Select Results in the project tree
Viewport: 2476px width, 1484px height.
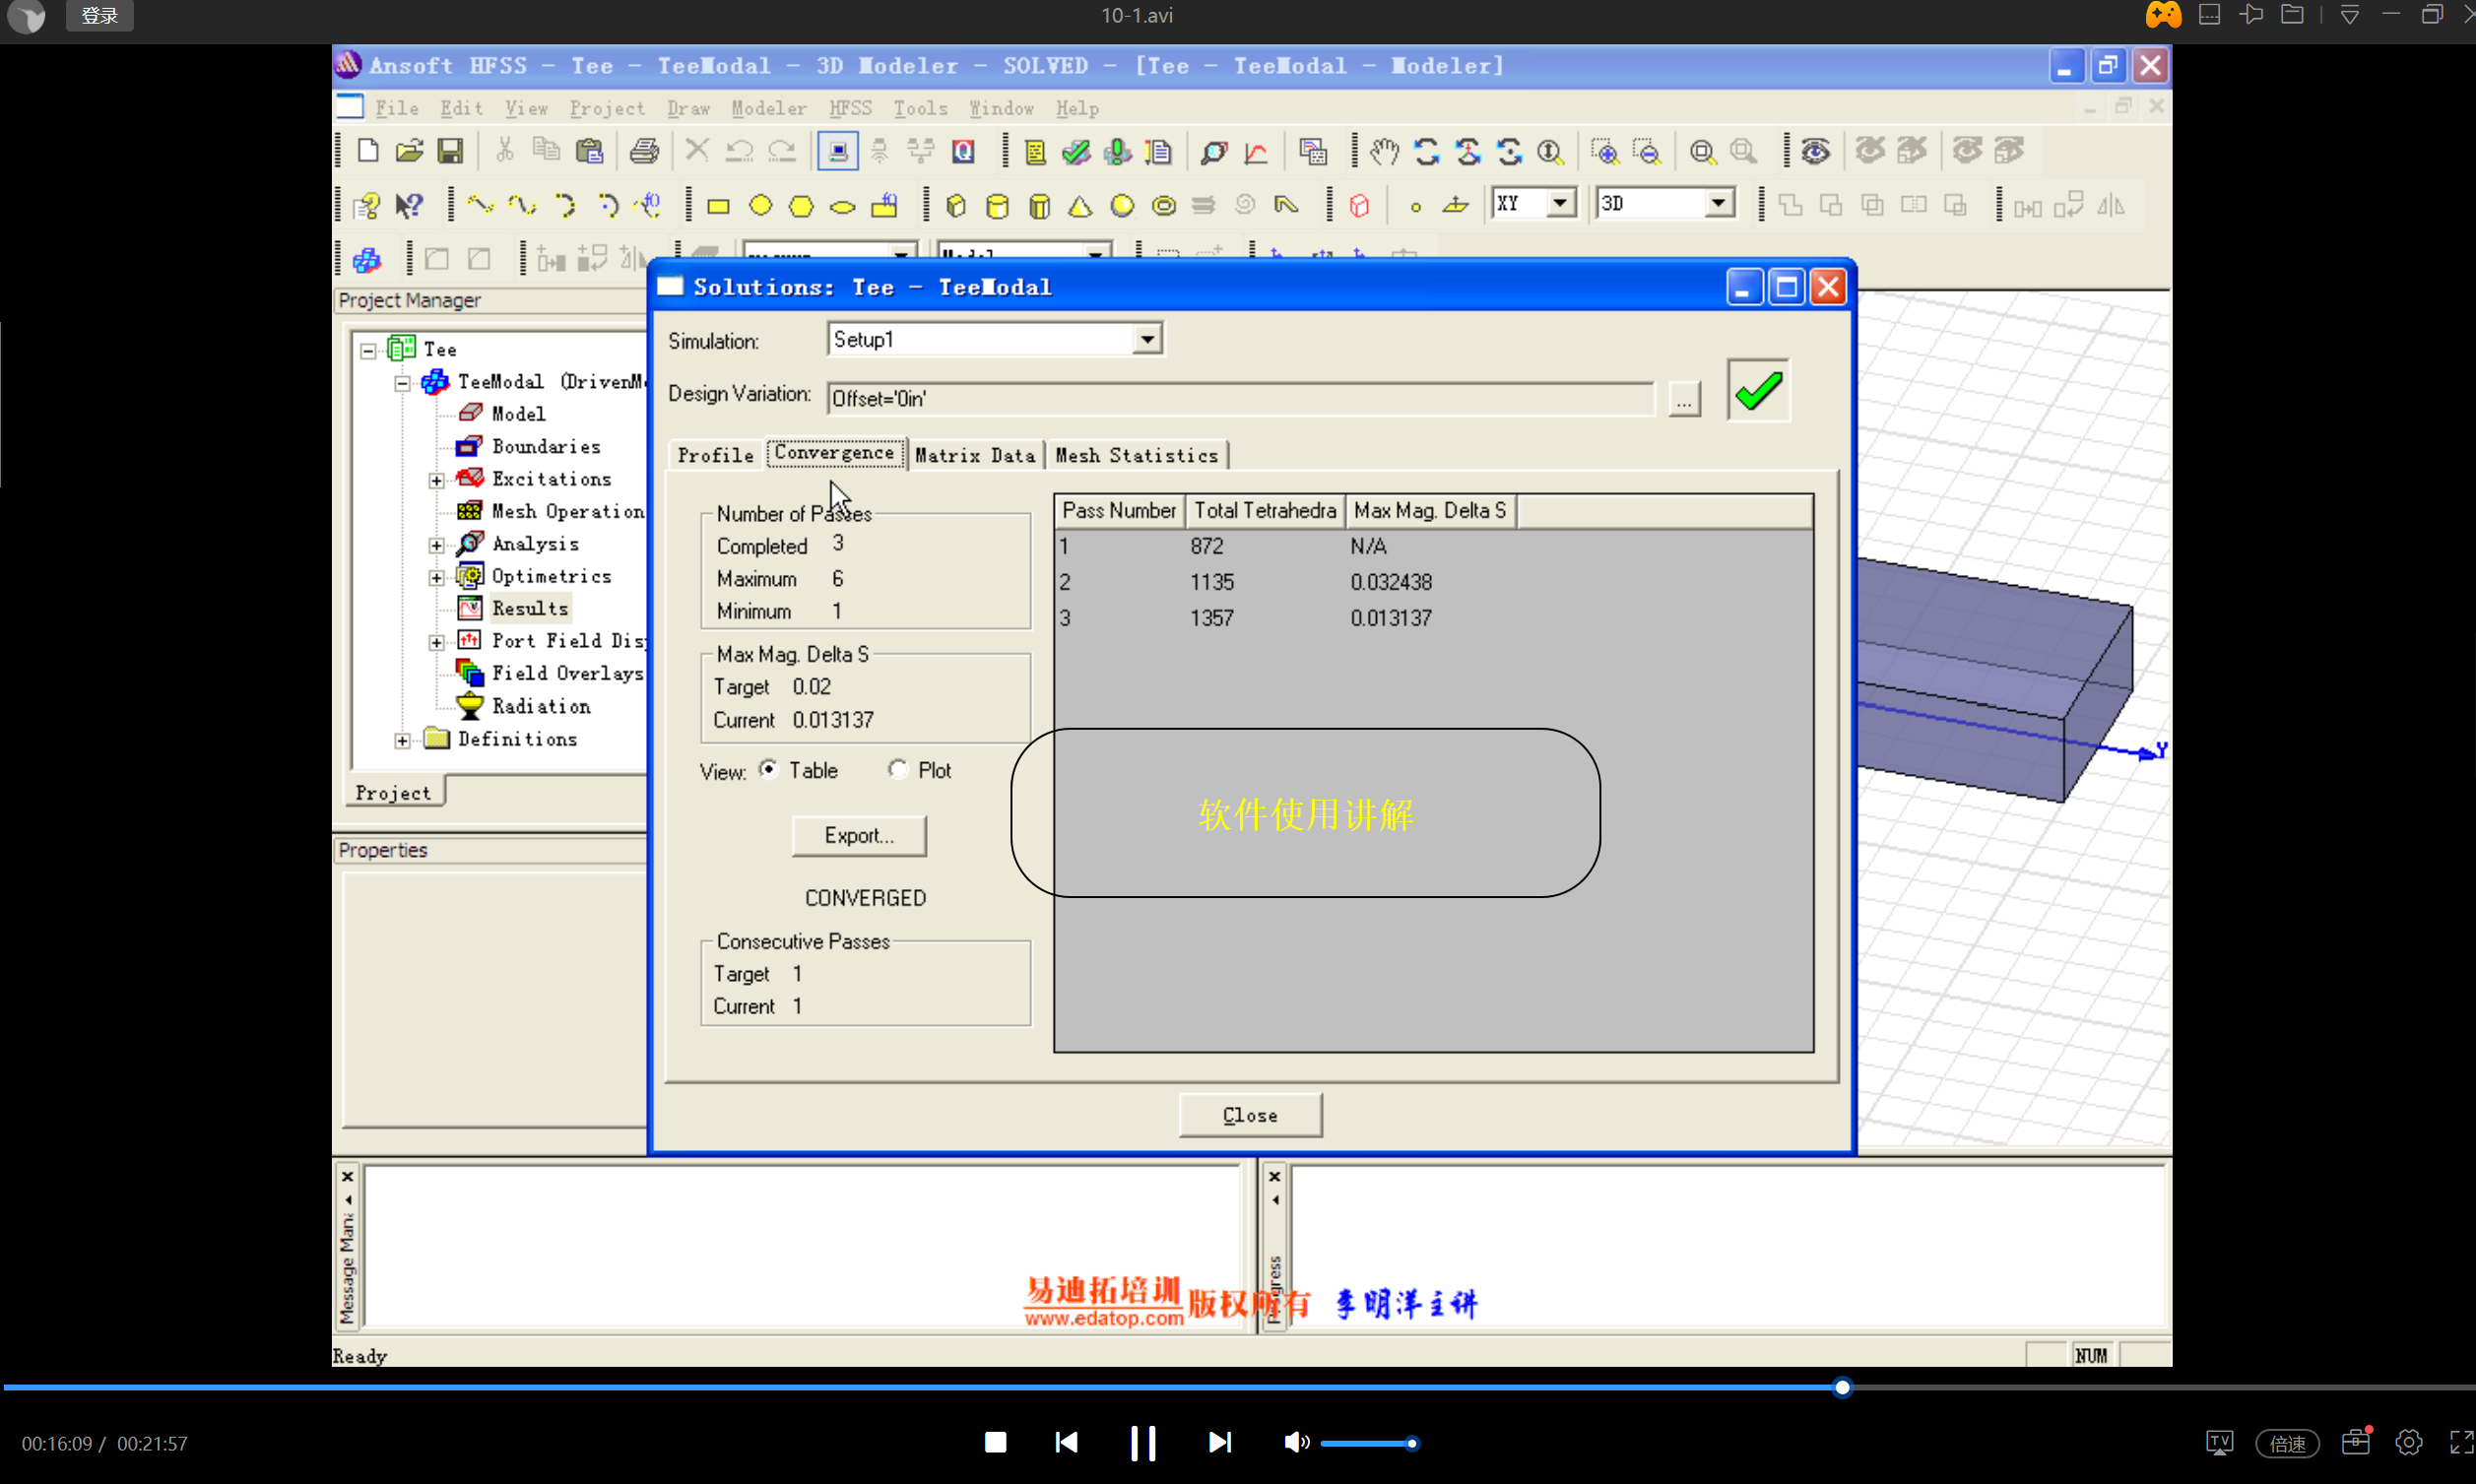(529, 609)
